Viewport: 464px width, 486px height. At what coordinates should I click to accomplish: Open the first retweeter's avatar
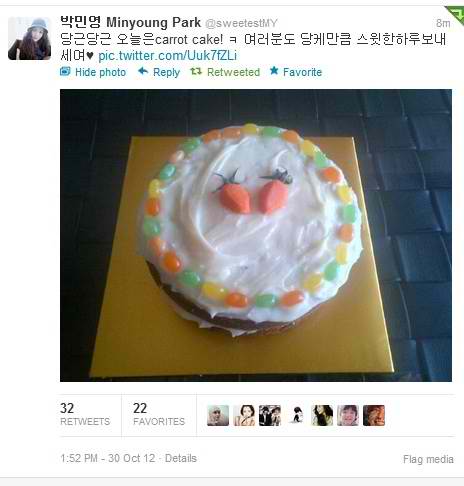pyautogui.click(x=218, y=415)
